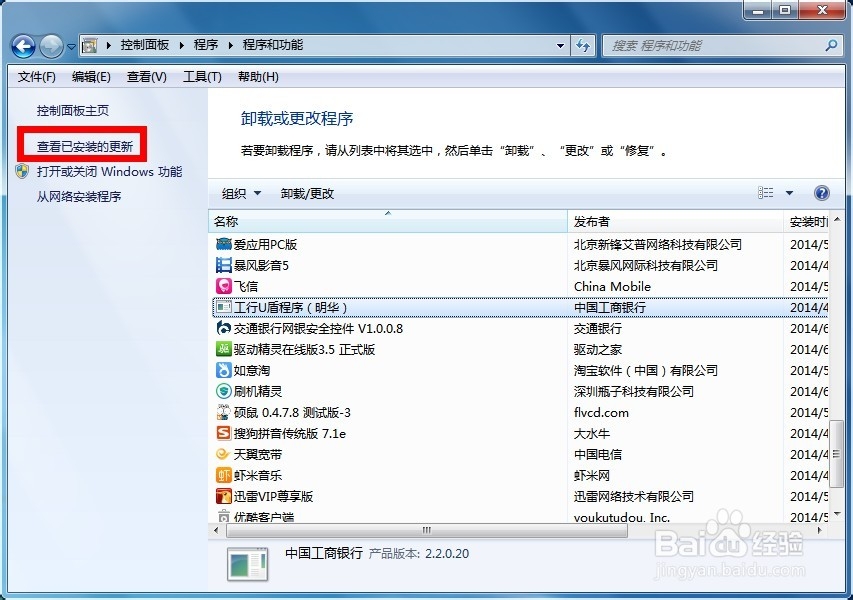The height and width of the screenshot is (600, 853).
Task: Click the blue help question mark icon
Action: [x=821, y=193]
